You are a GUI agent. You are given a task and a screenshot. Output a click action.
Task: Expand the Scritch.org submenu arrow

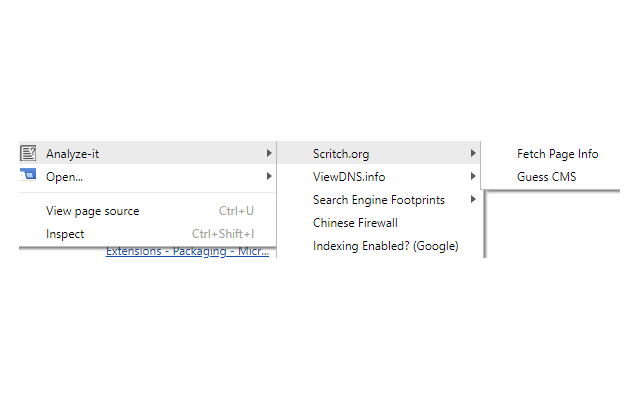coord(473,153)
